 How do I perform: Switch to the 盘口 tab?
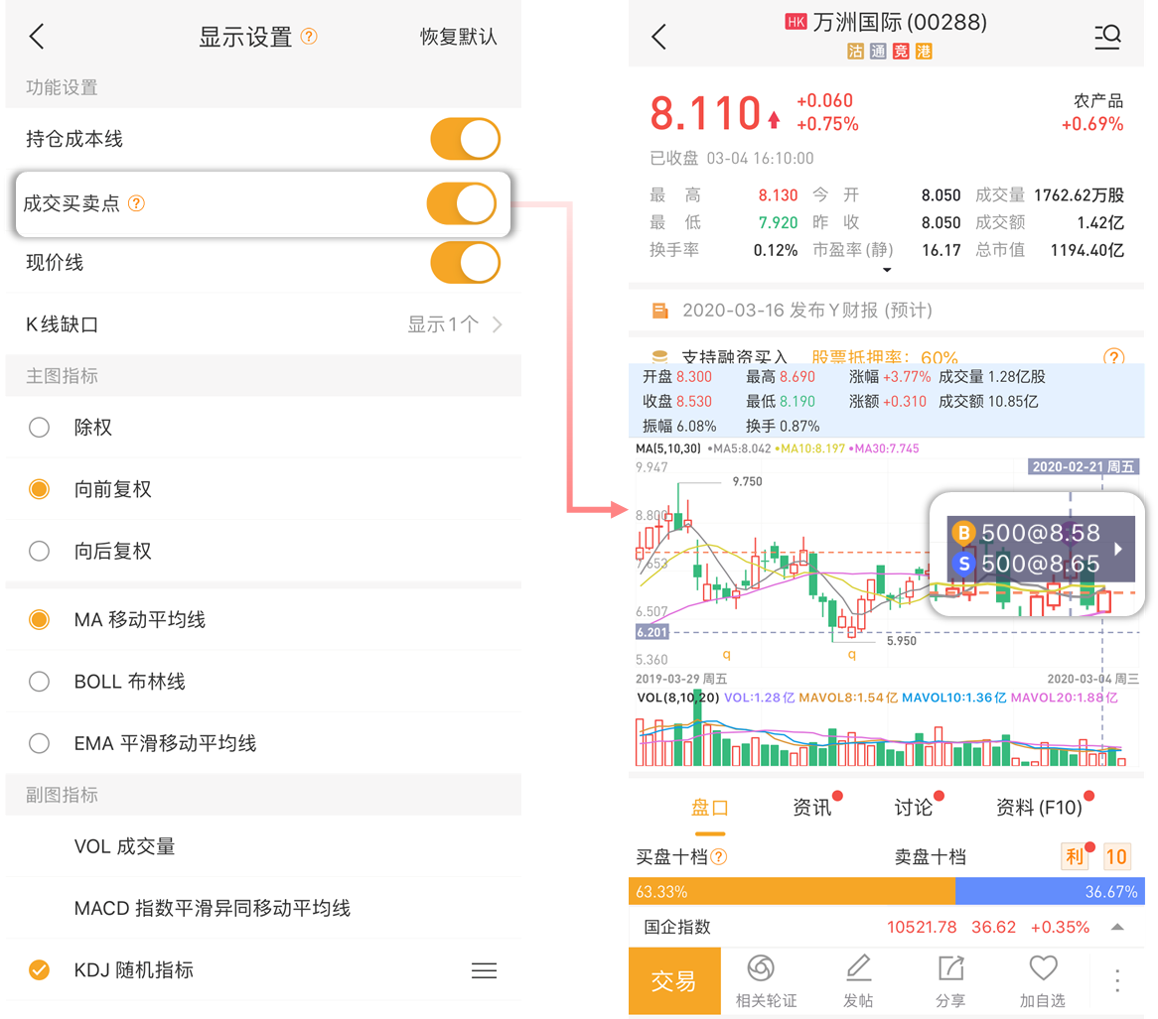point(710,808)
